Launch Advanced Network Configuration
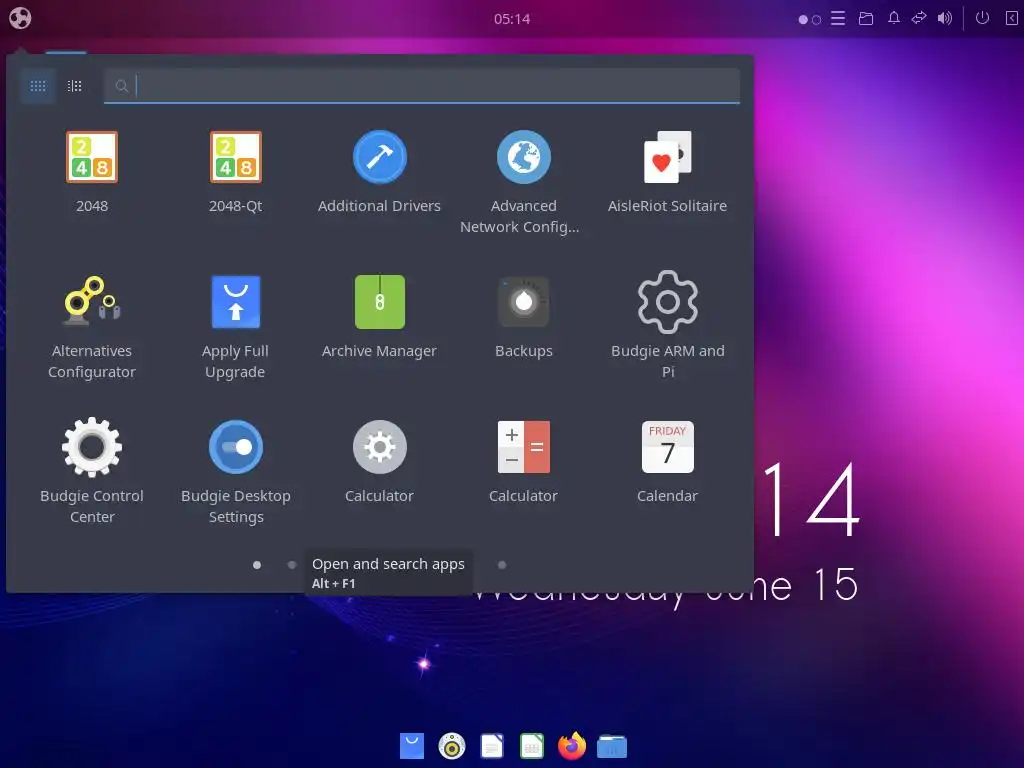The height and width of the screenshot is (768, 1024). pos(523,182)
